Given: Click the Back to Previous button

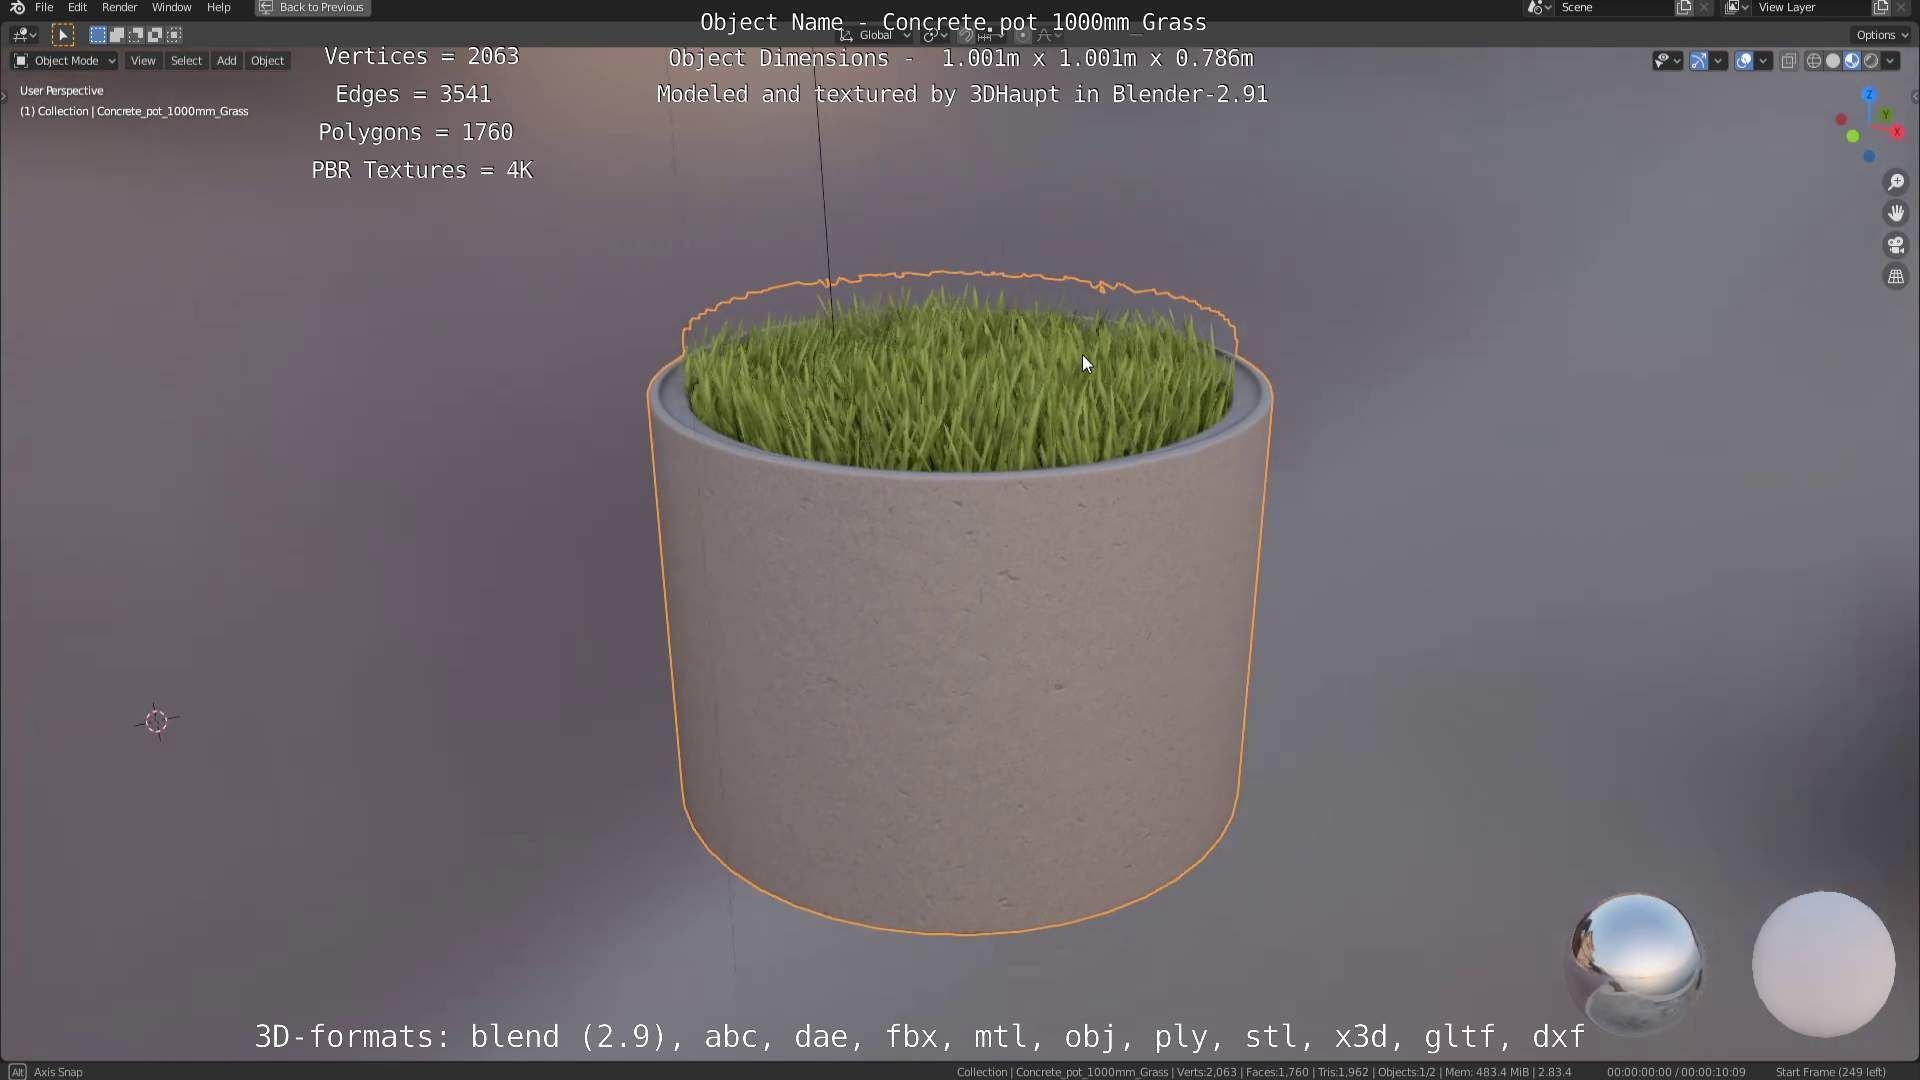Looking at the screenshot, I should coord(313,7).
